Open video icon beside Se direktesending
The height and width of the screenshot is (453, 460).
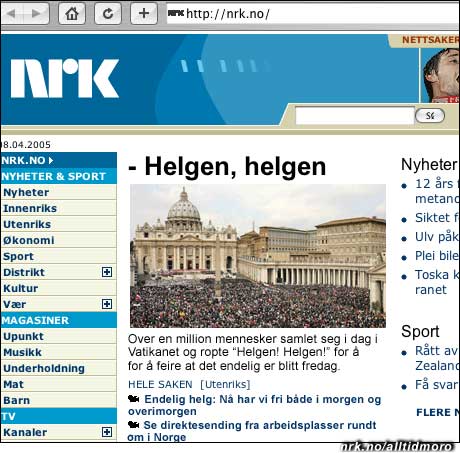pyautogui.click(x=134, y=425)
